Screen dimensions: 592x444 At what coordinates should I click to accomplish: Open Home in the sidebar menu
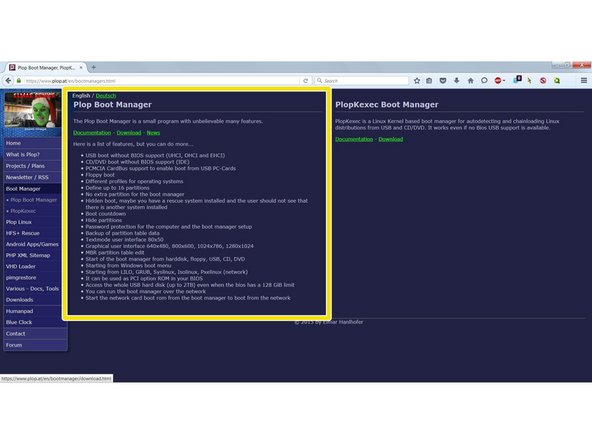pyautogui.click(x=32, y=143)
